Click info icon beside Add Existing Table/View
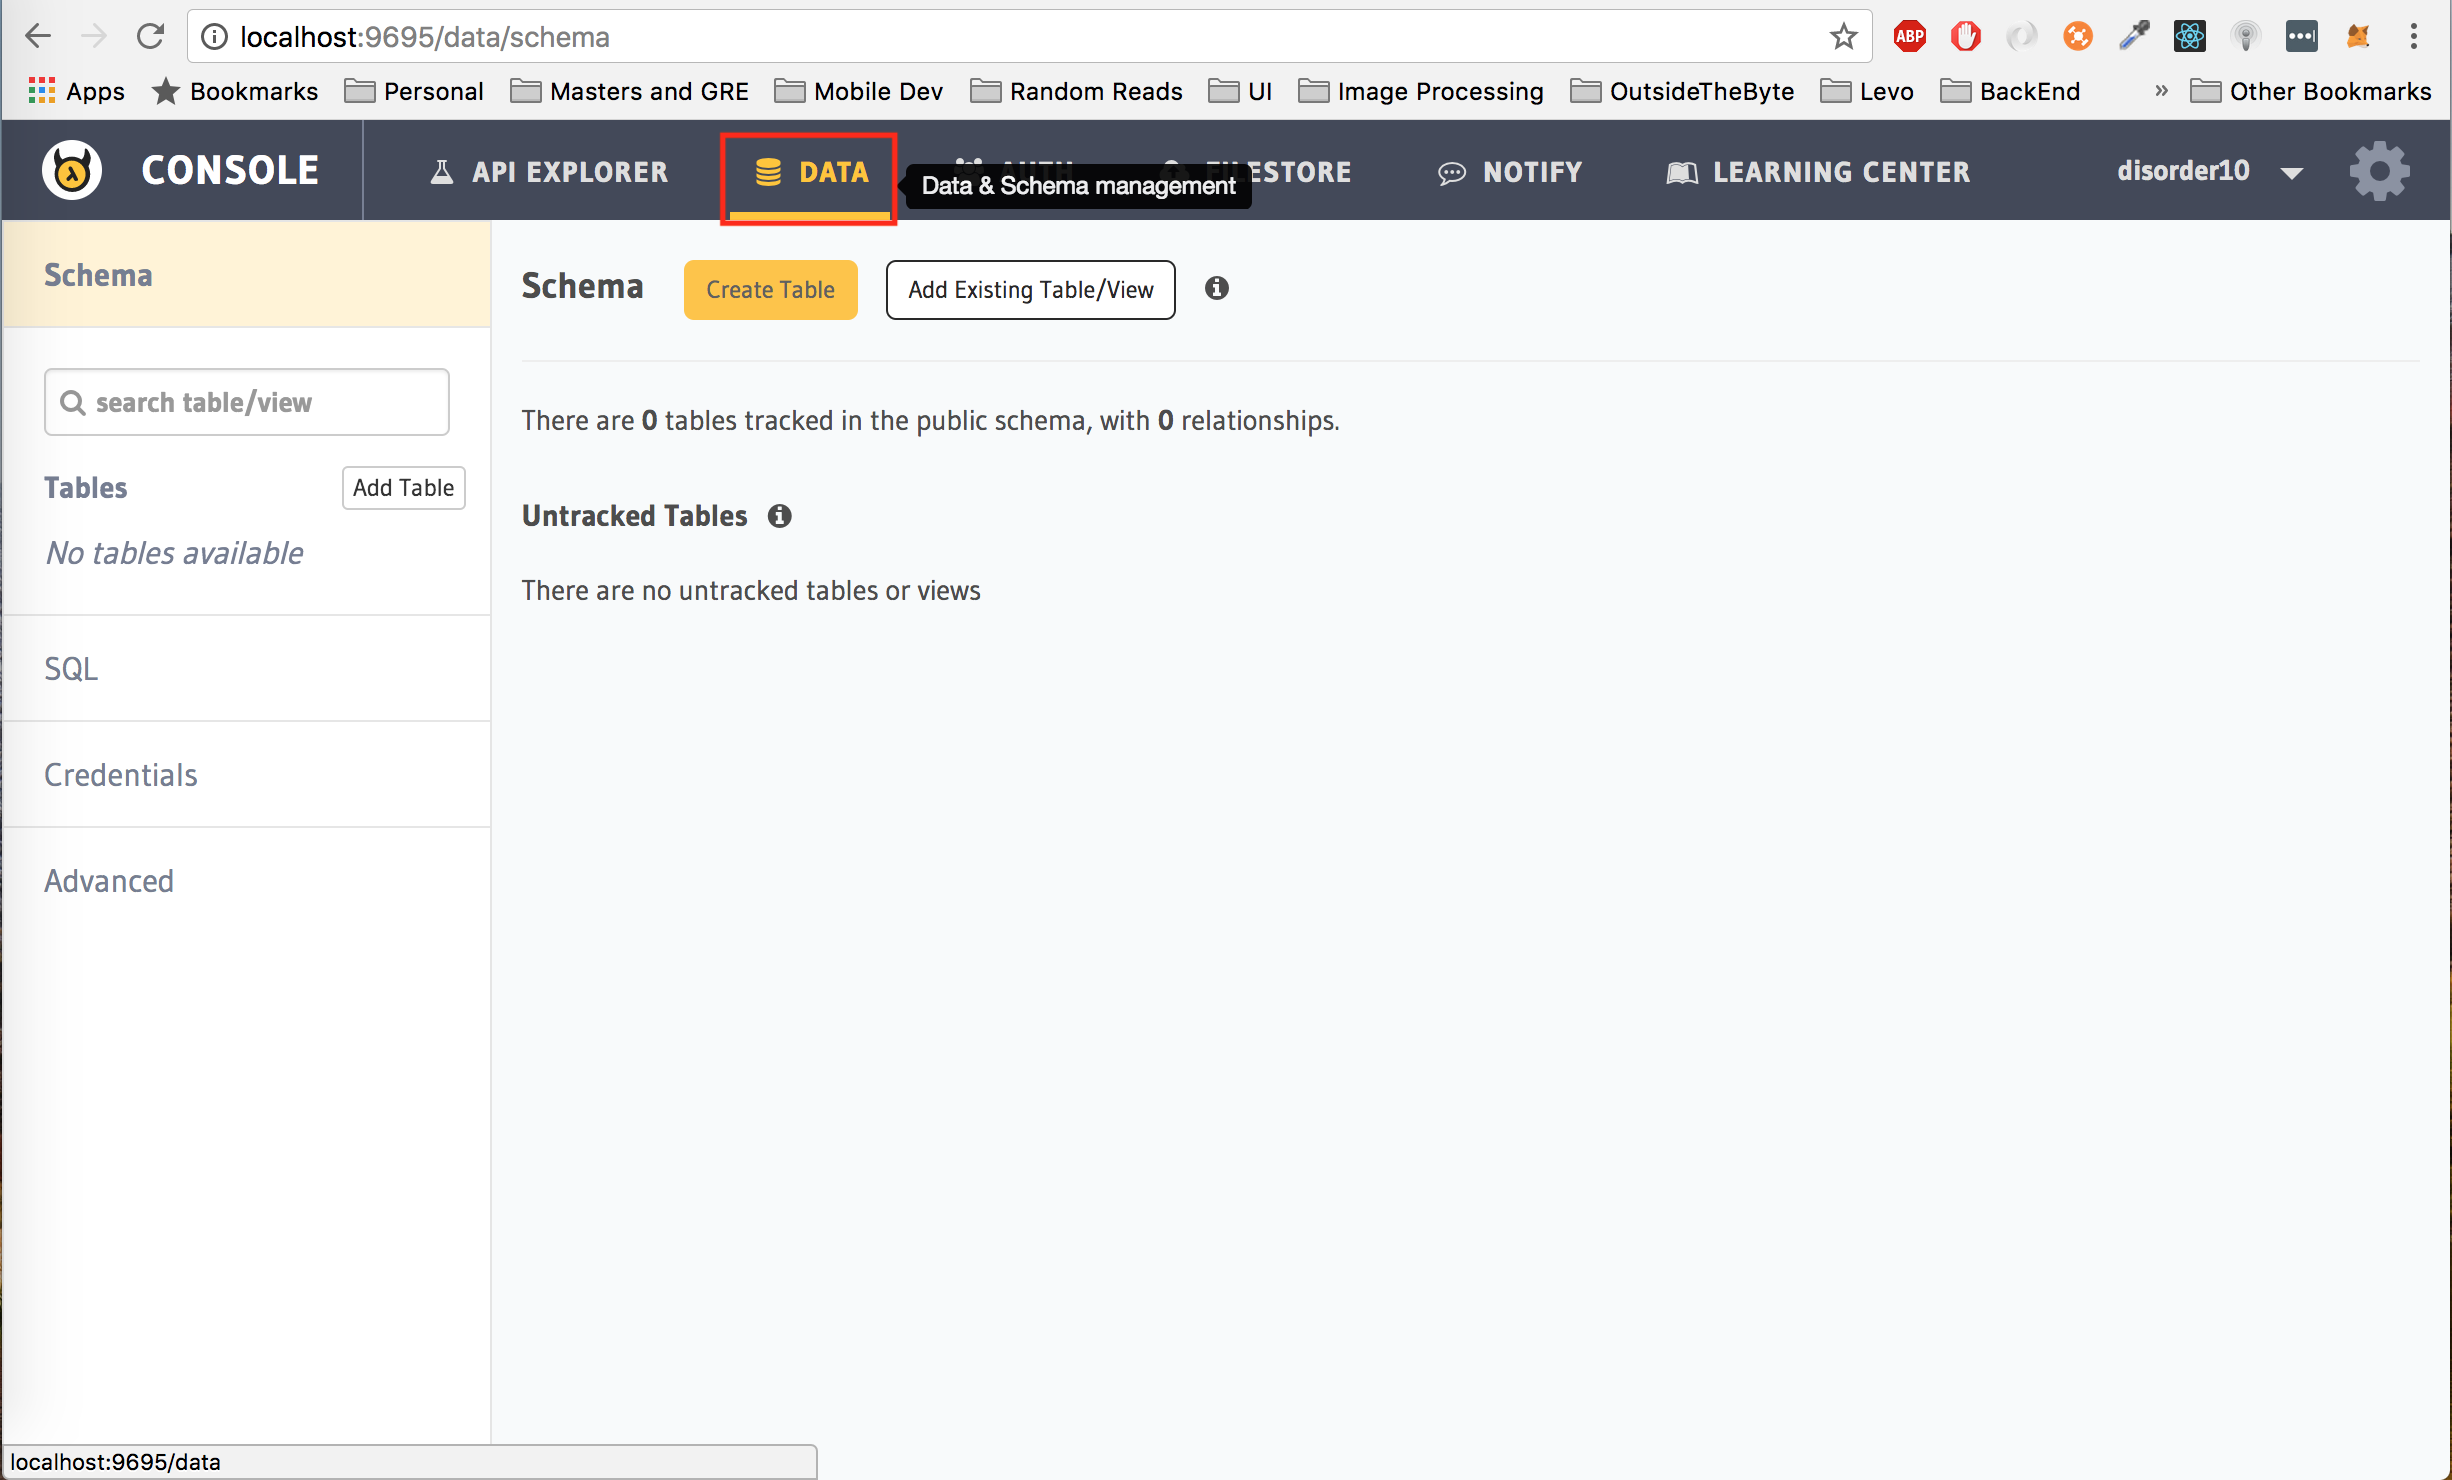Screen dimensions: 2452x1480 (x=1216, y=289)
